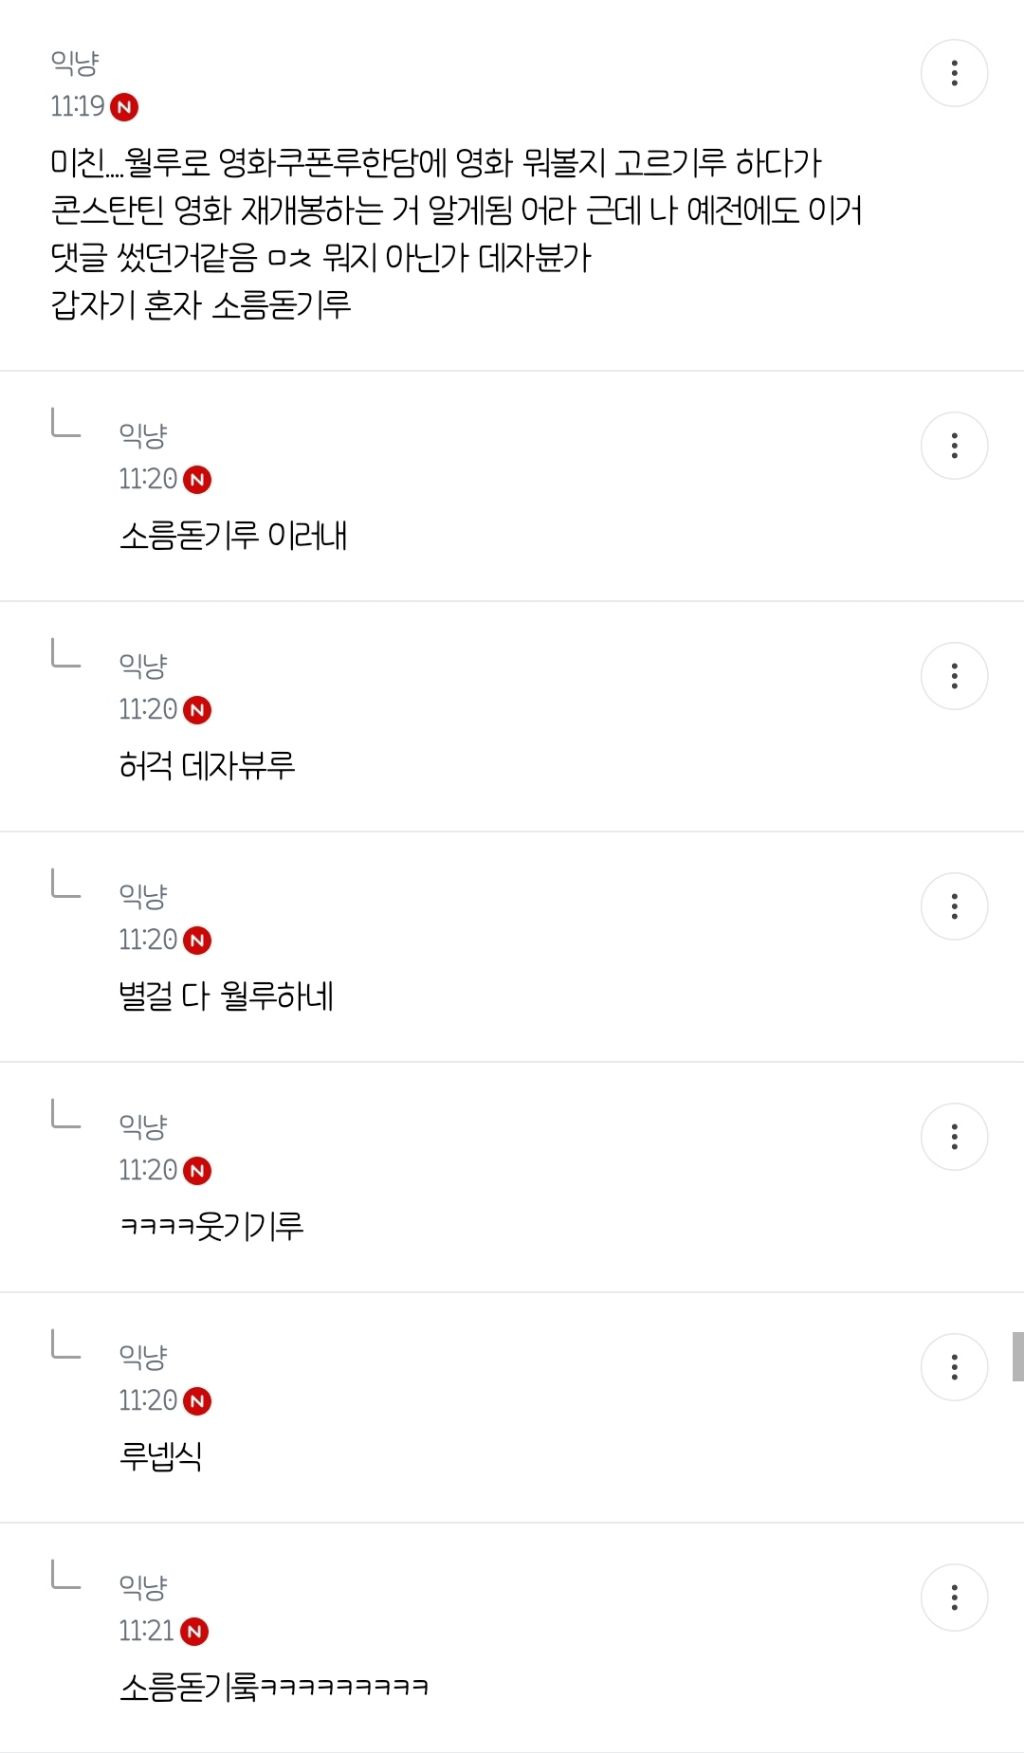Click the gray scrollbar thumb on right edge
1024x1753 pixels.
[1018, 1356]
